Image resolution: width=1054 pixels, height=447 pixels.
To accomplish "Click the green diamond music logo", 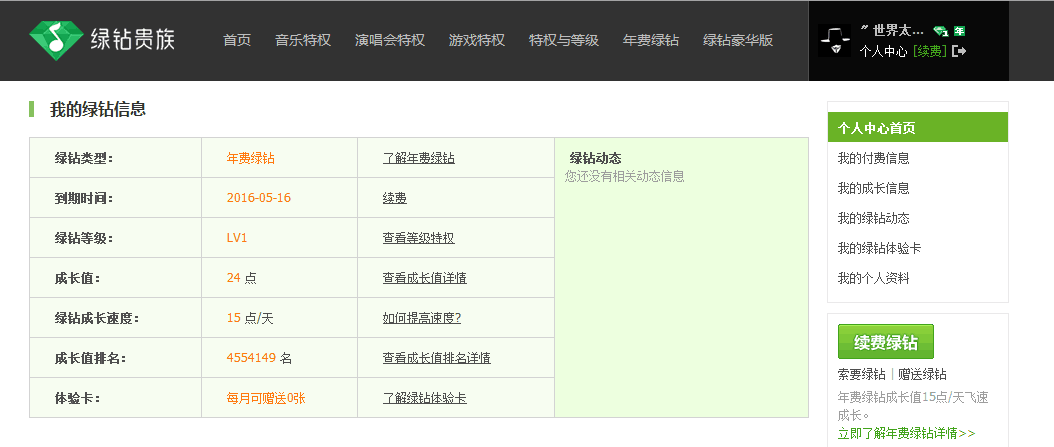I will tap(56, 40).
